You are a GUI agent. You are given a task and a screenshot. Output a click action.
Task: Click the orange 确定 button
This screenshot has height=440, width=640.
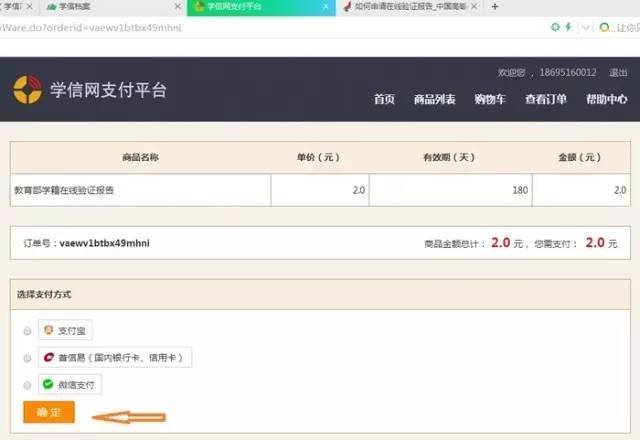click(49, 412)
